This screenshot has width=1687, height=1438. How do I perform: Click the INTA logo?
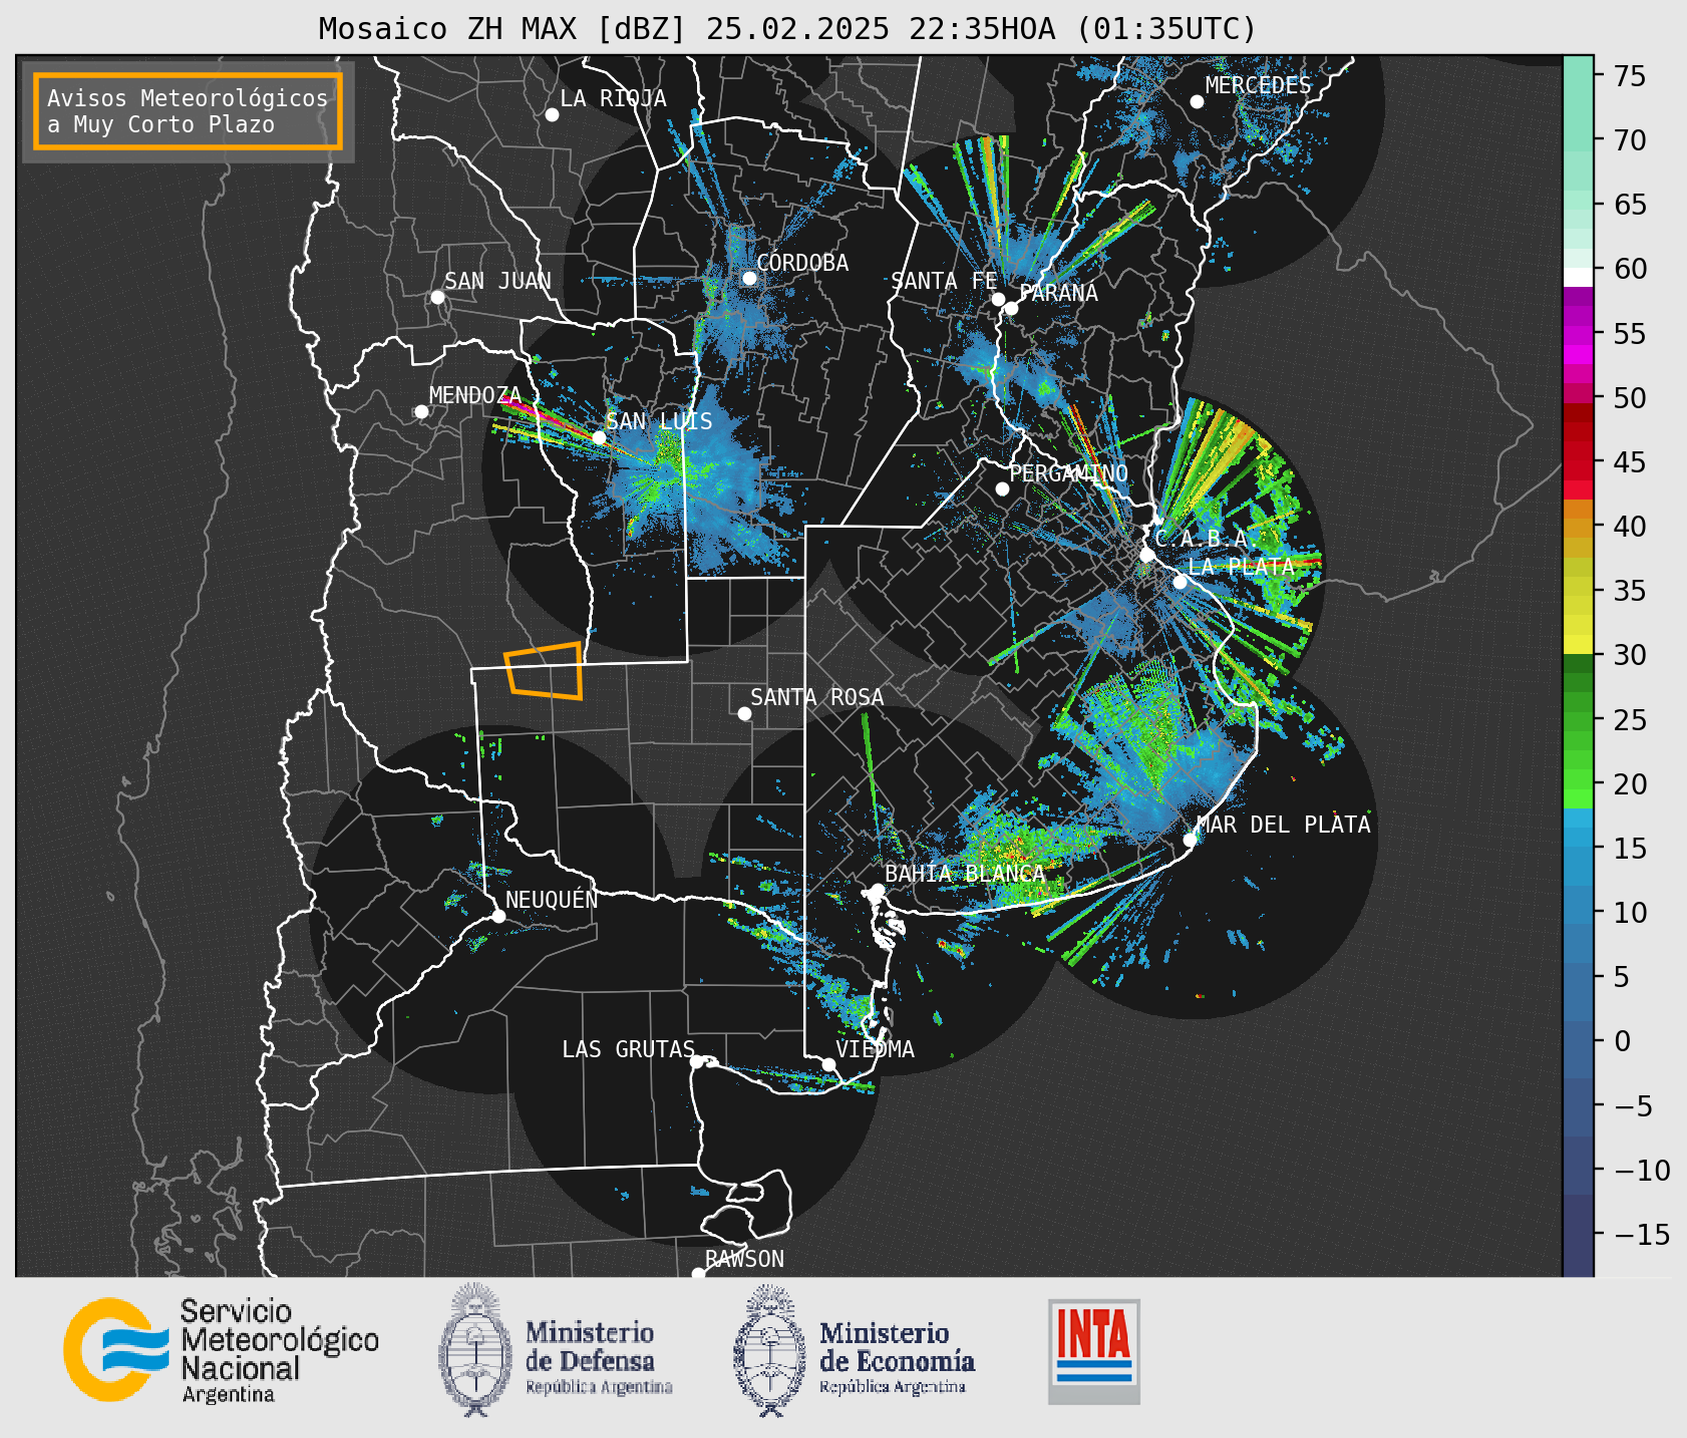coord(1094,1352)
